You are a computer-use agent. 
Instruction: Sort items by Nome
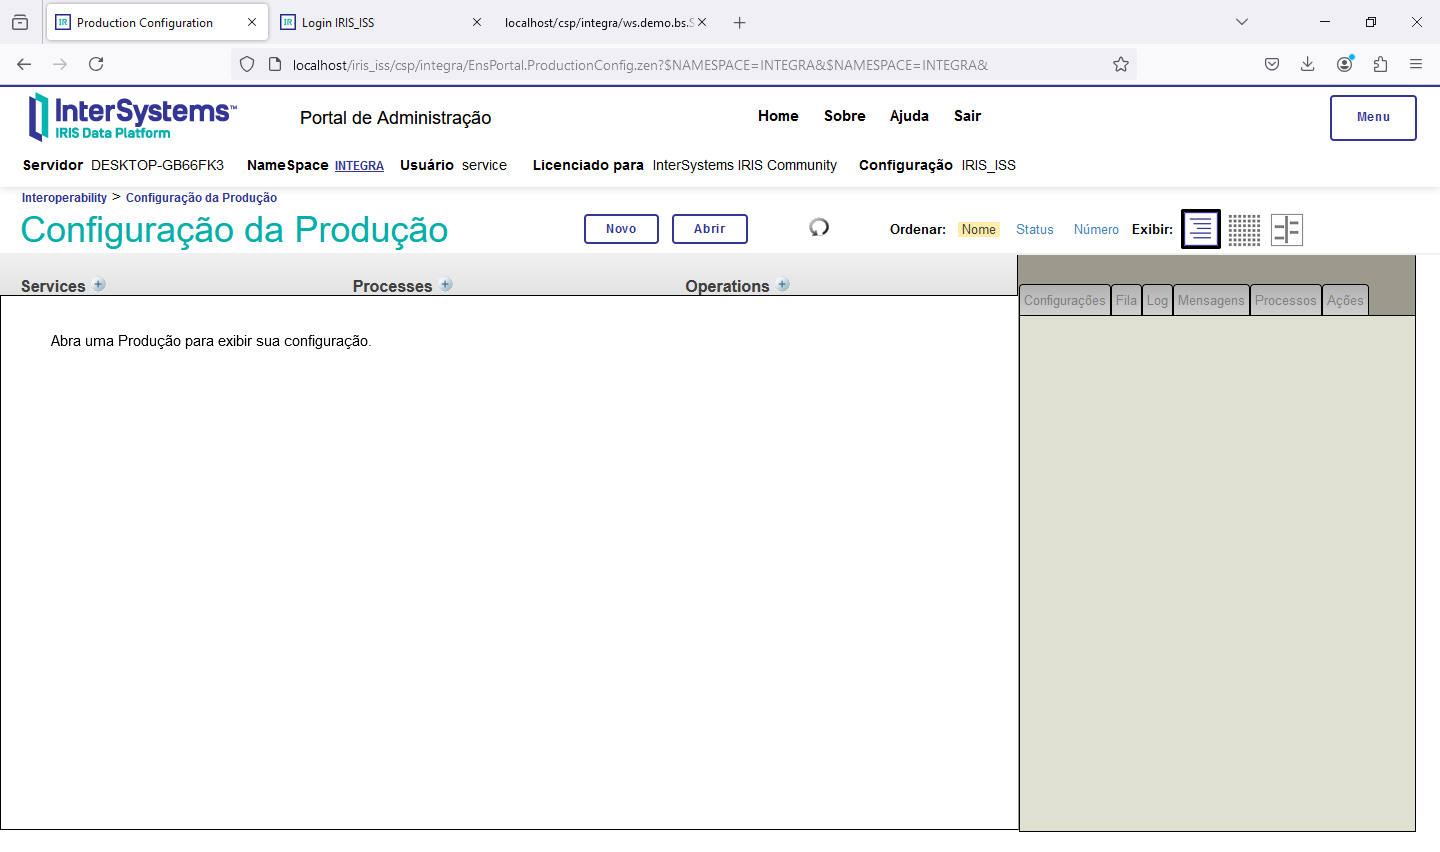(978, 230)
